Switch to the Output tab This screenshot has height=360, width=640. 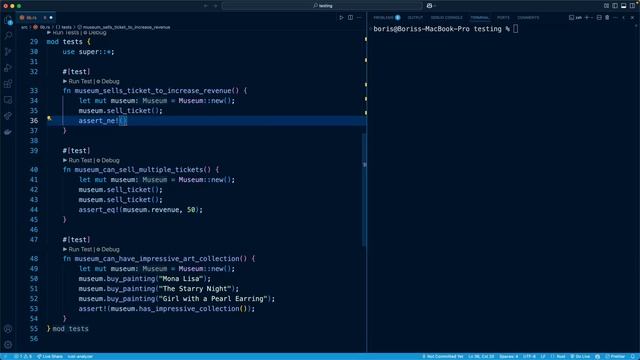tap(415, 18)
